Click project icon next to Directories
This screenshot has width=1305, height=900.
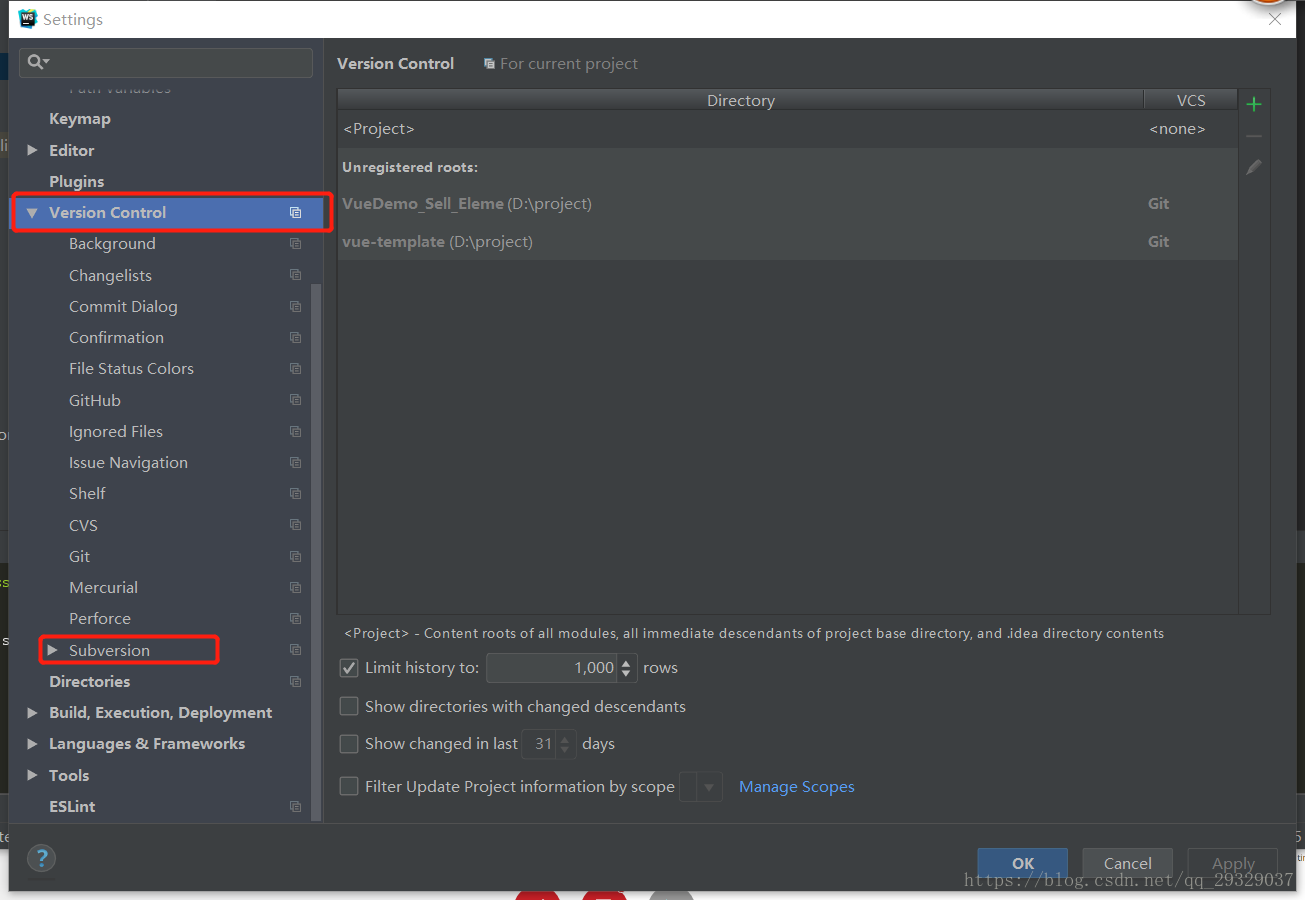click(x=295, y=681)
